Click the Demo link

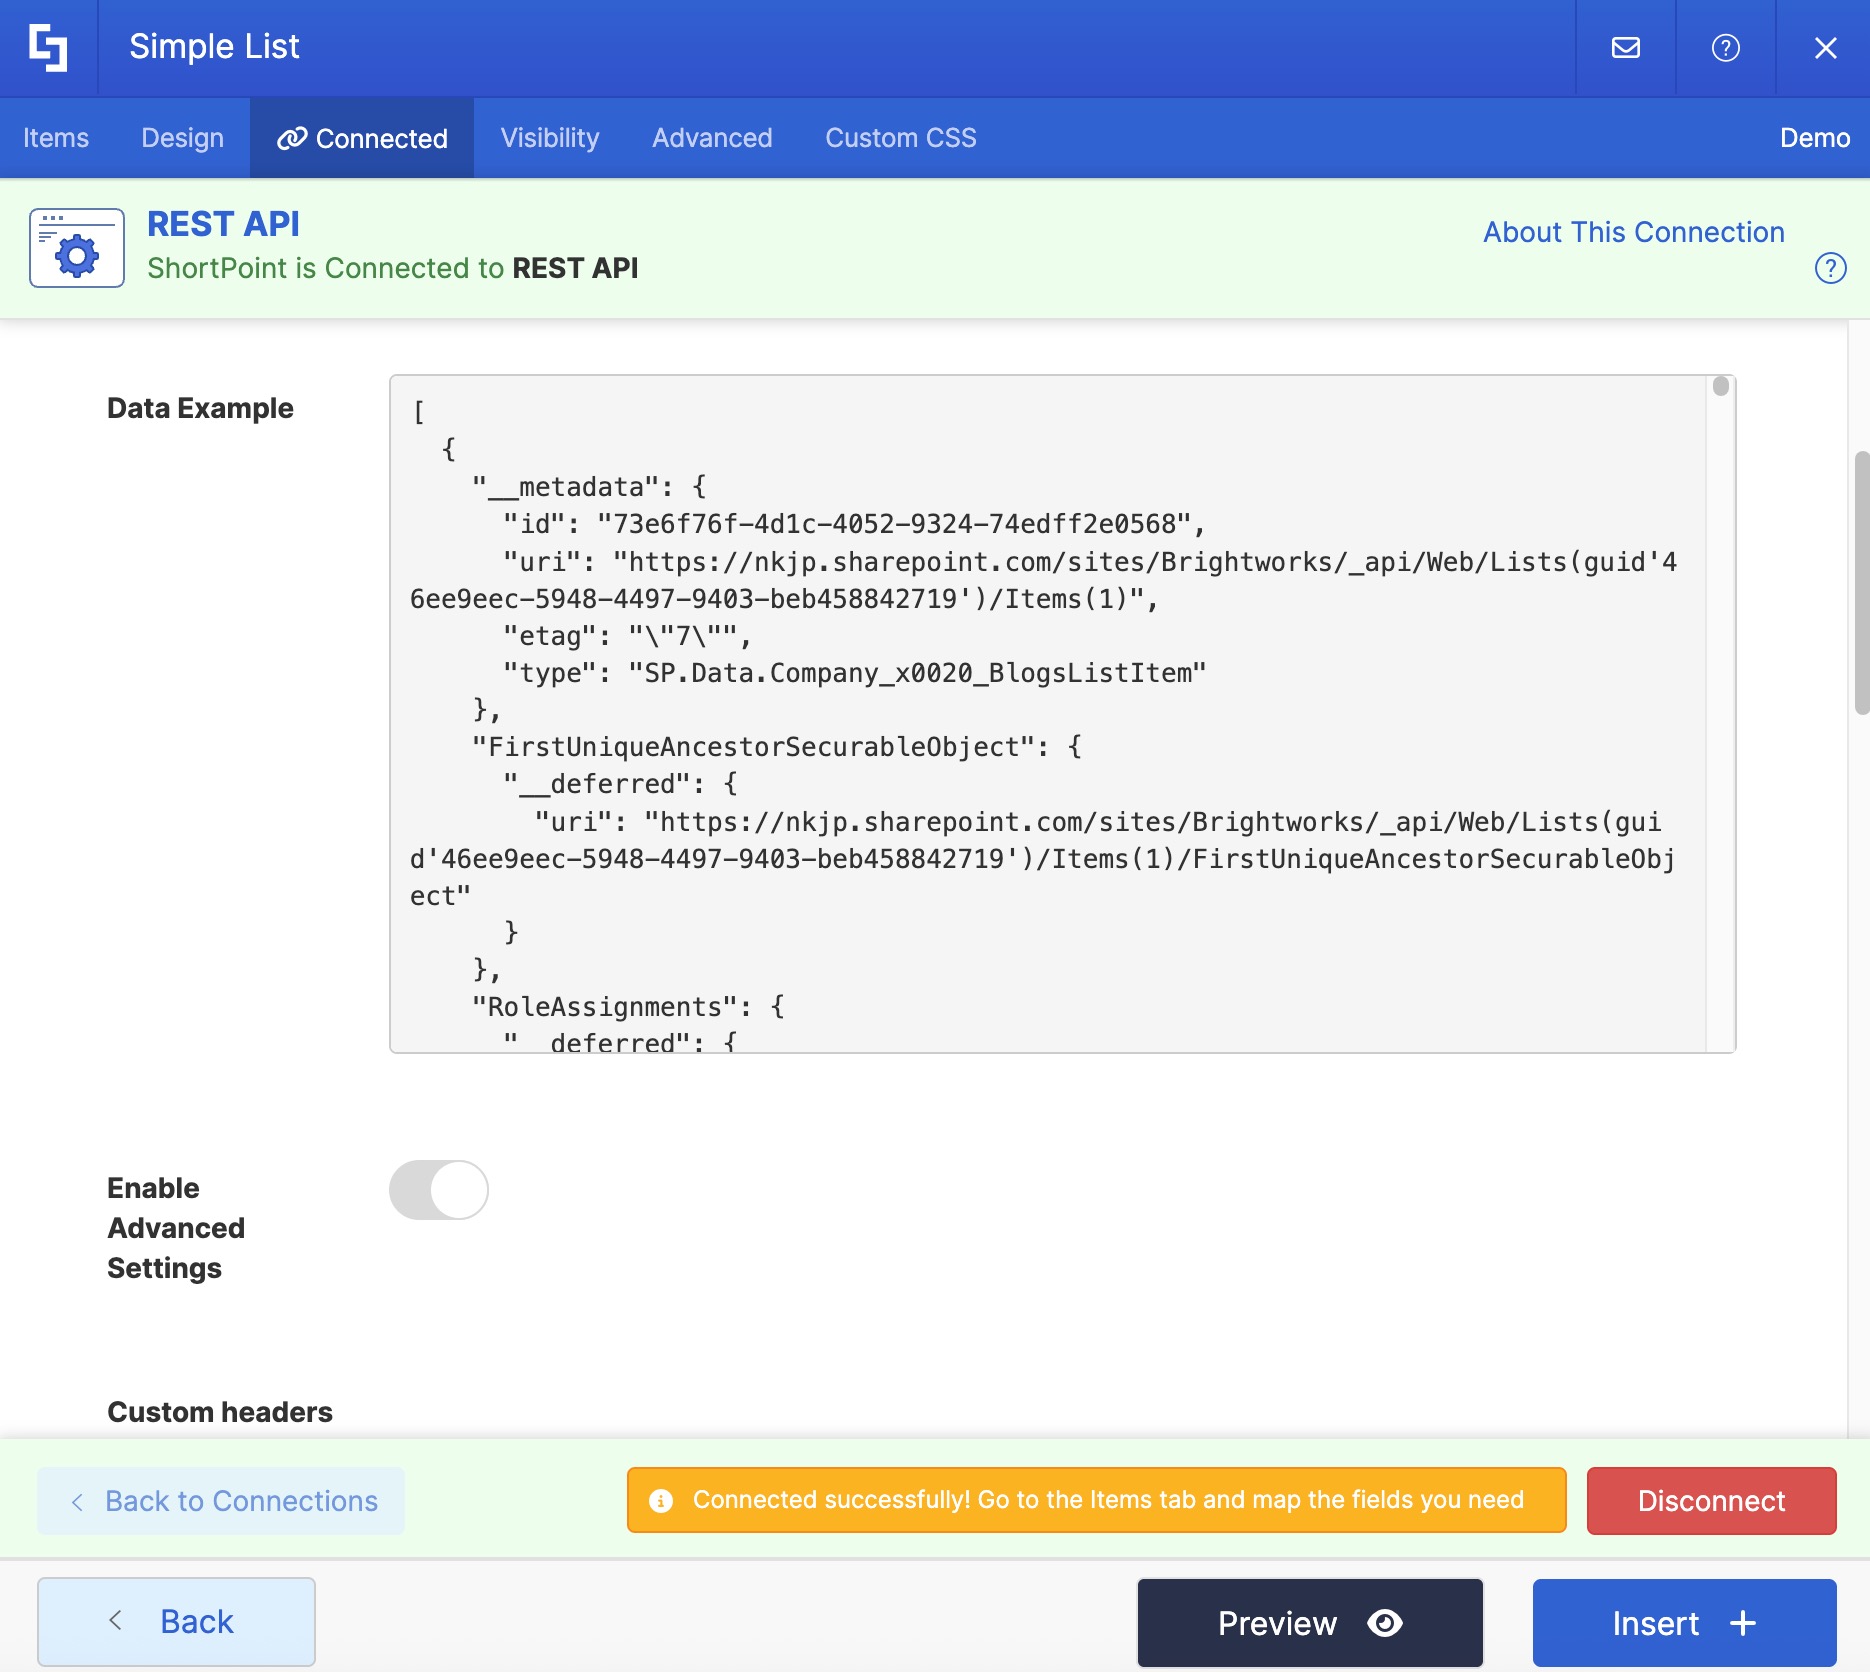tap(1815, 138)
